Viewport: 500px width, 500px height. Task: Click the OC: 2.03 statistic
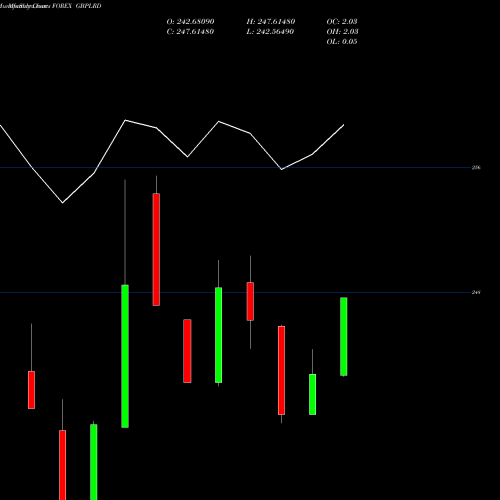pos(342,22)
